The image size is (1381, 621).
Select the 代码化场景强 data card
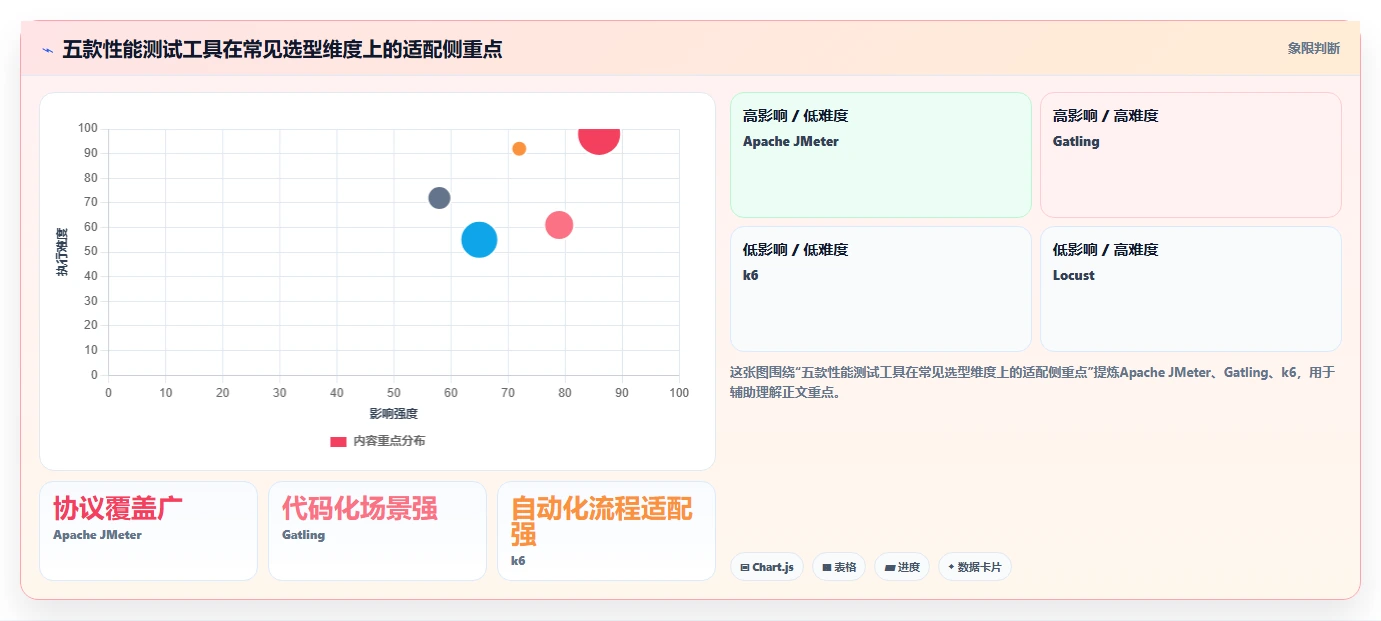coord(377,531)
